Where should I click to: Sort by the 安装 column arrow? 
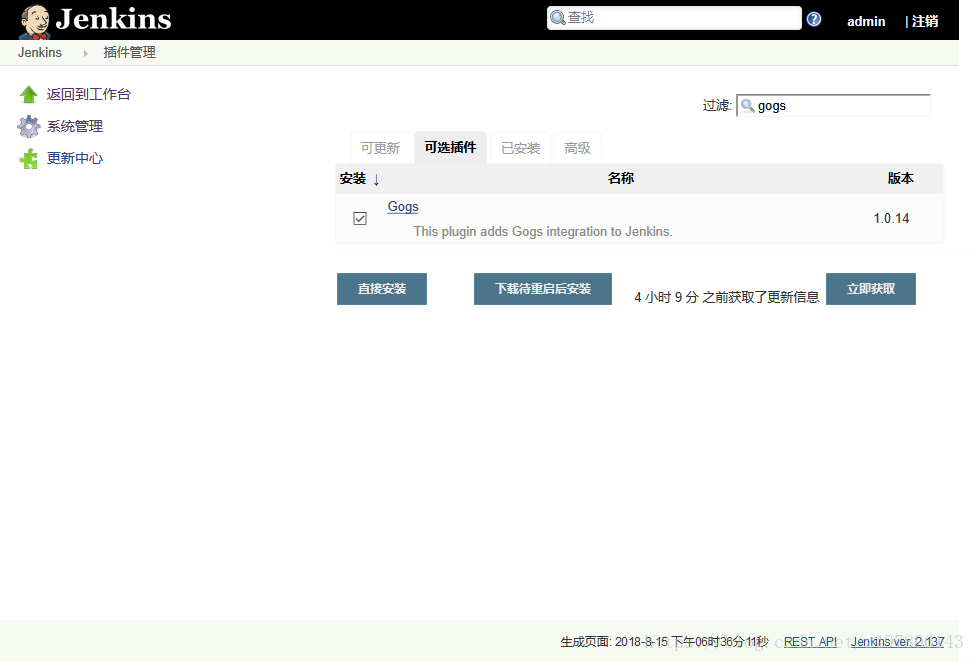pyautogui.click(x=377, y=180)
